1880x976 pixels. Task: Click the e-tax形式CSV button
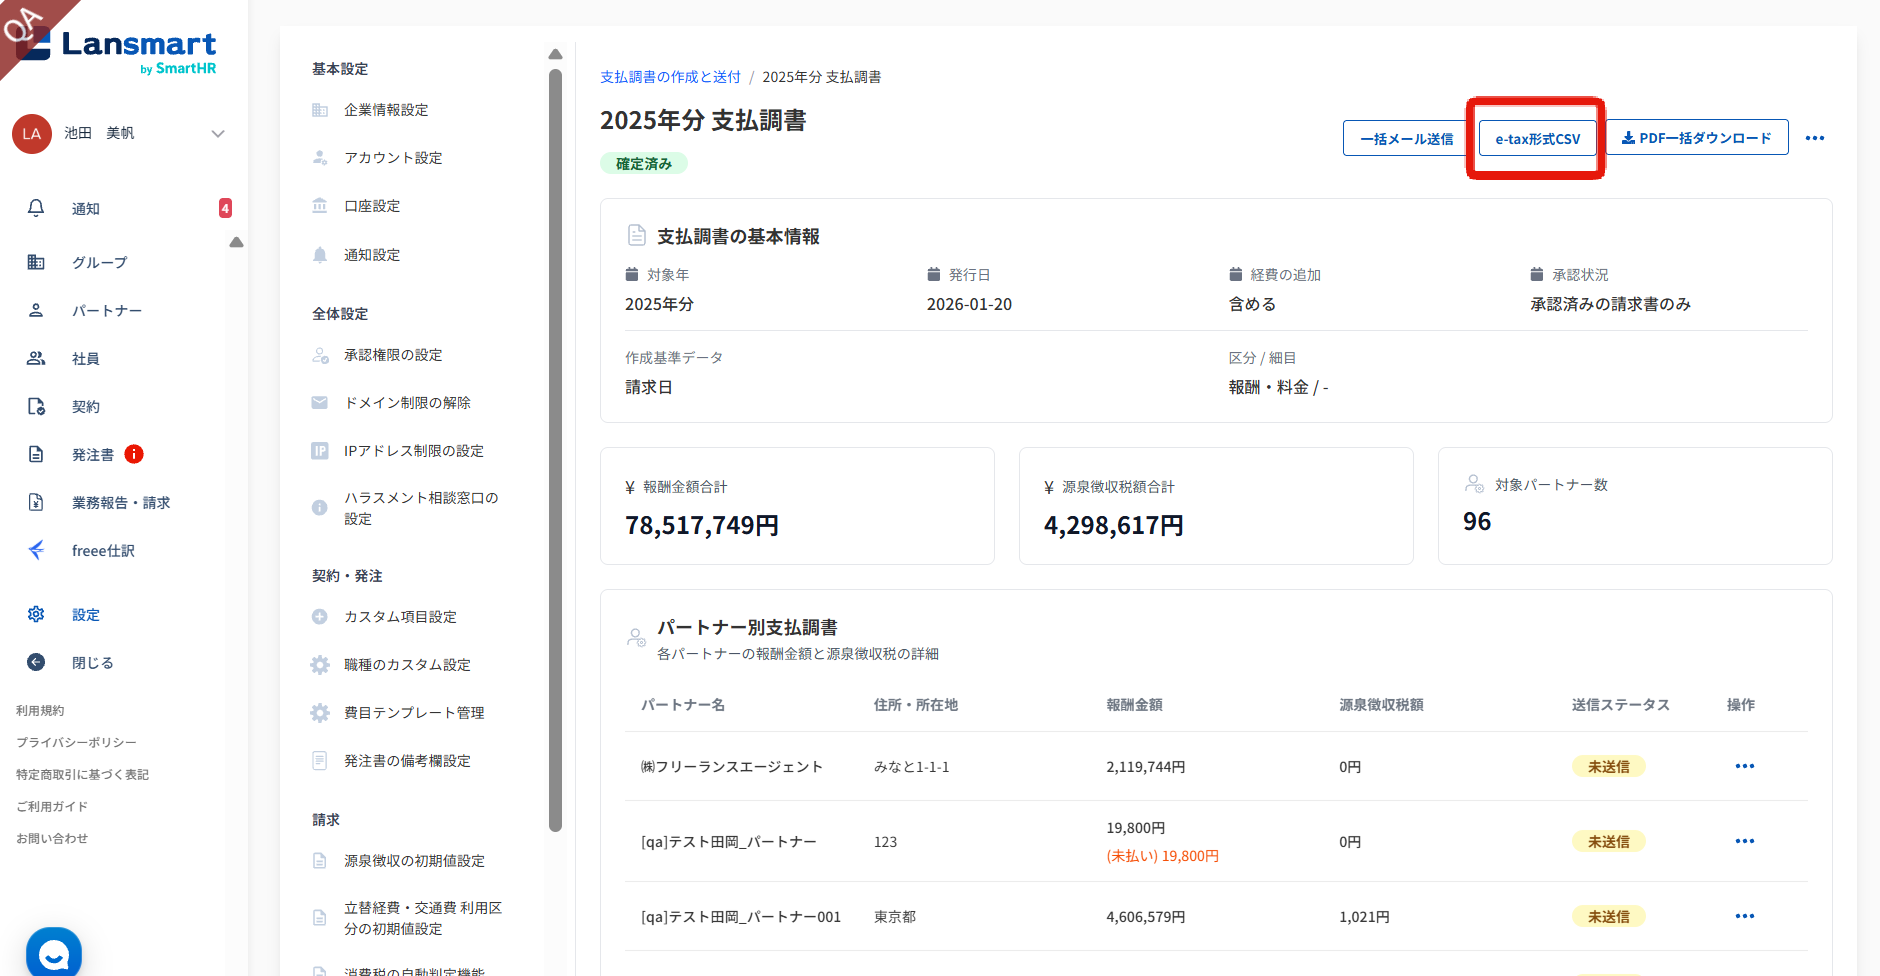[x=1537, y=138]
